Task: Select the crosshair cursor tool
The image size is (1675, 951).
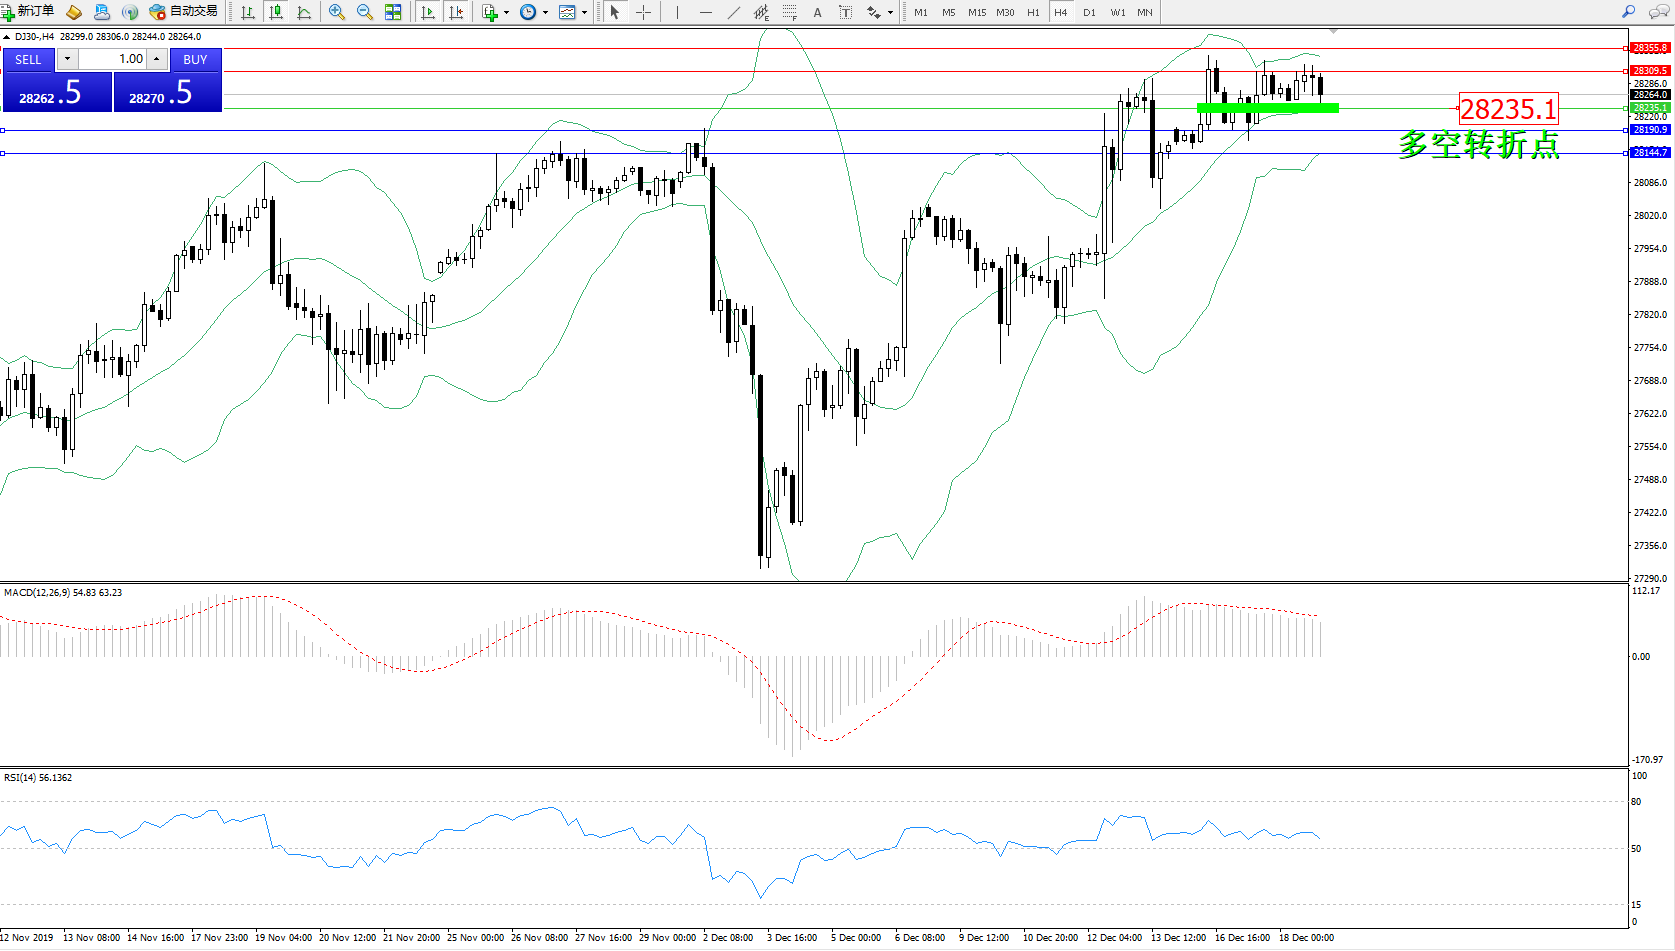Action: (643, 12)
